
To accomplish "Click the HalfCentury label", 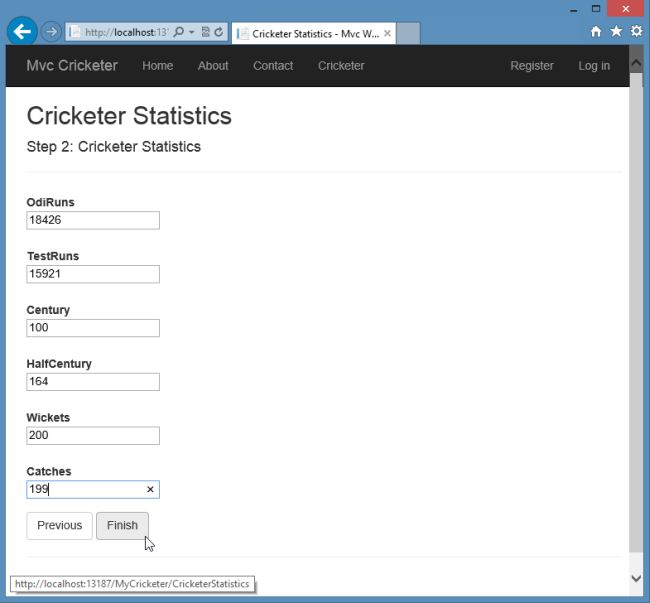I will 59,364.
